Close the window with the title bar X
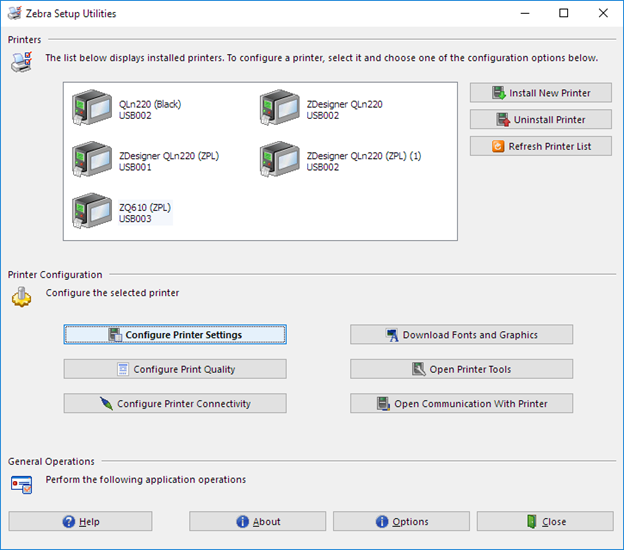The width and height of the screenshot is (624, 550). click(603, 13)
